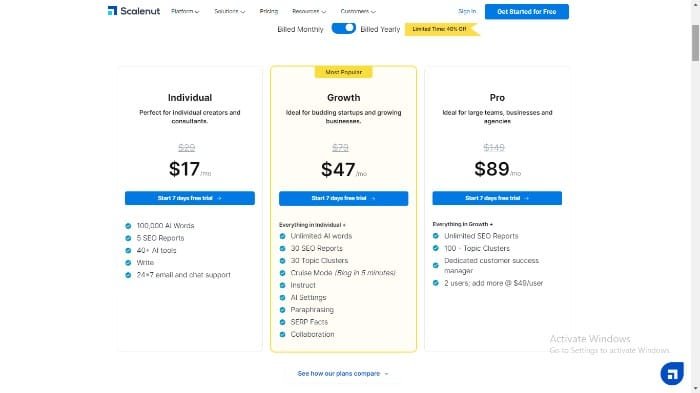Click the Scalenut logo icon
The image size is (700, 393).
(x=112, y=11)
